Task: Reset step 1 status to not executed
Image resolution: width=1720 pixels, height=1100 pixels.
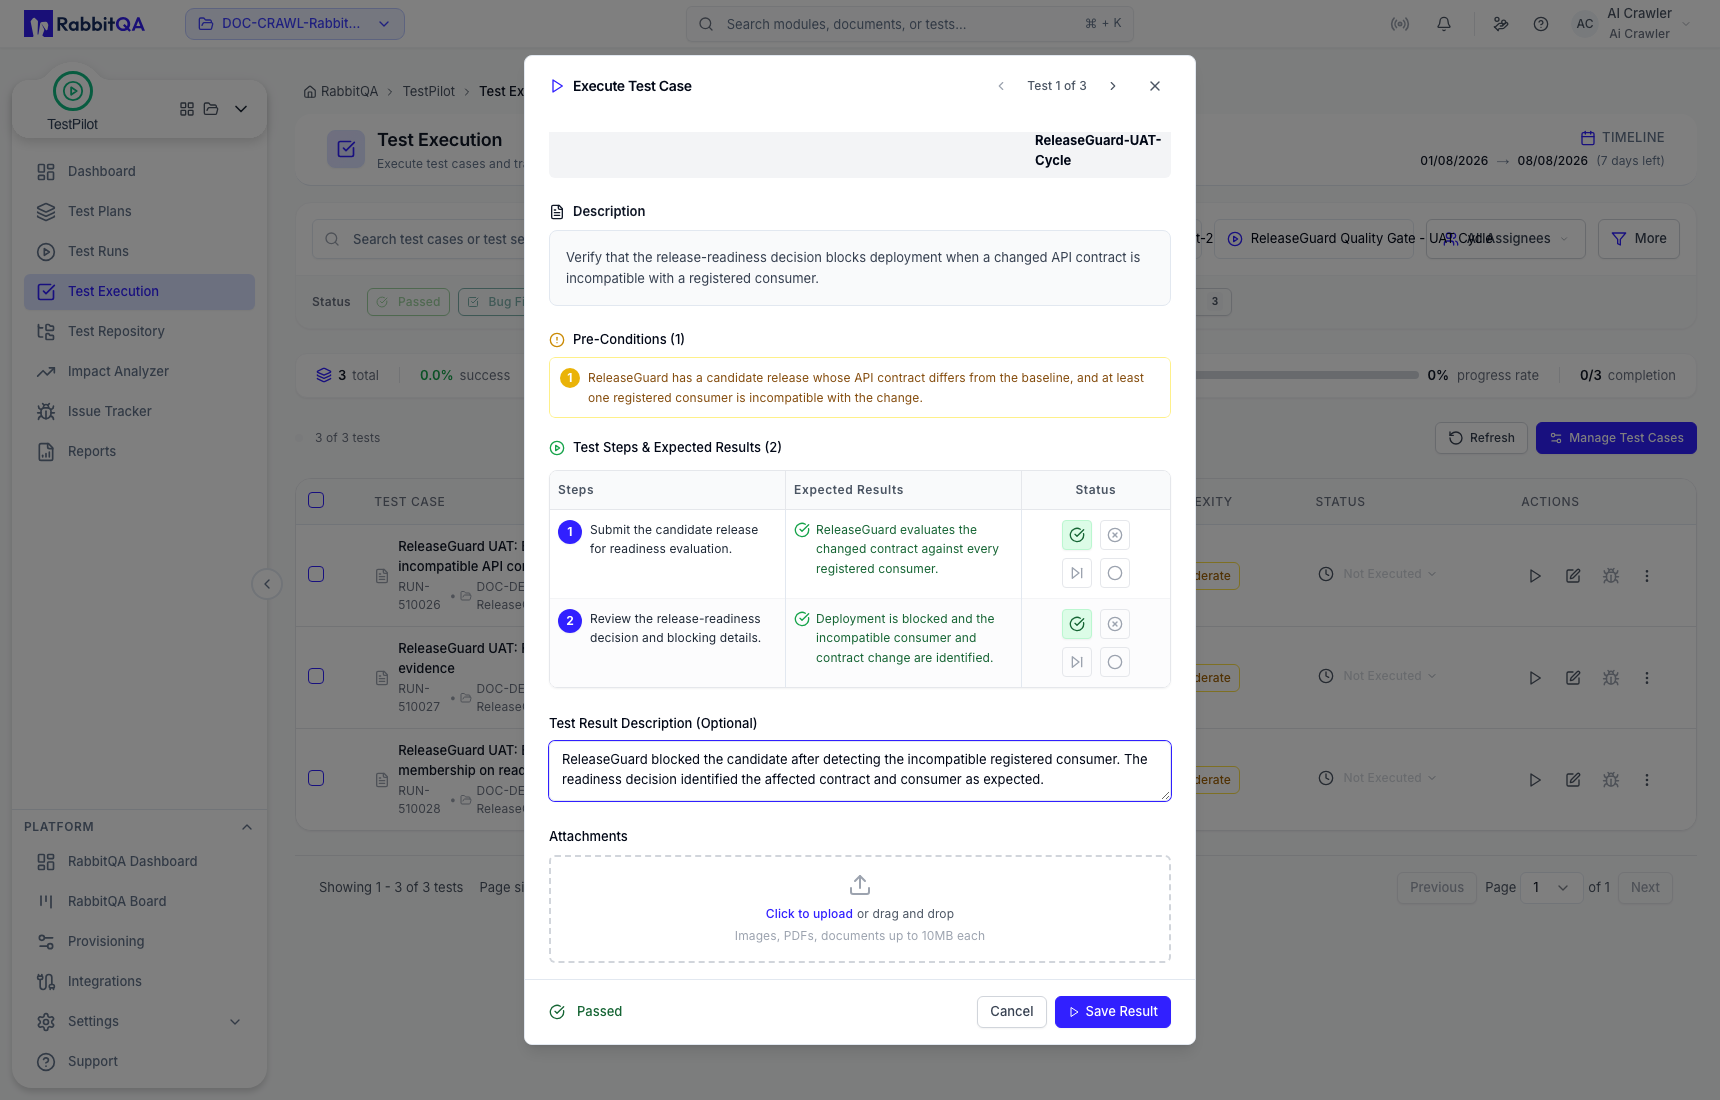Action: (1115, 573)
